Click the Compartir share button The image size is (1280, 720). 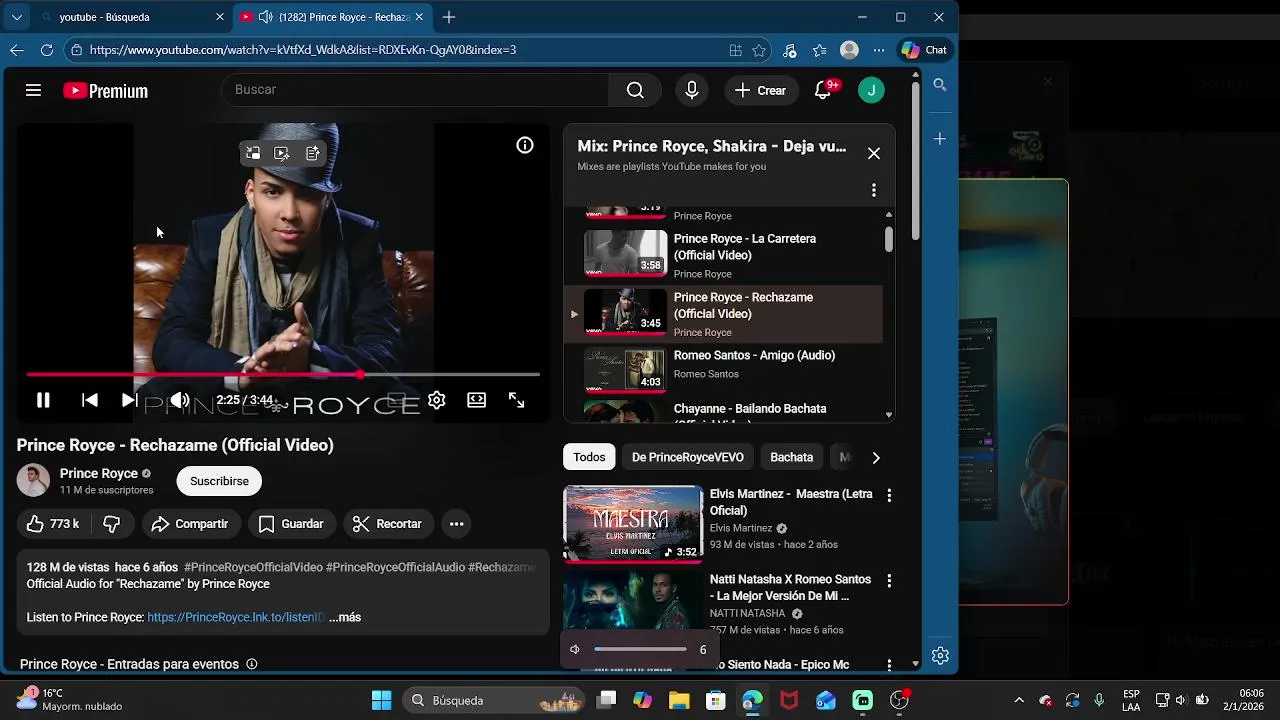[x=190, y=524]
